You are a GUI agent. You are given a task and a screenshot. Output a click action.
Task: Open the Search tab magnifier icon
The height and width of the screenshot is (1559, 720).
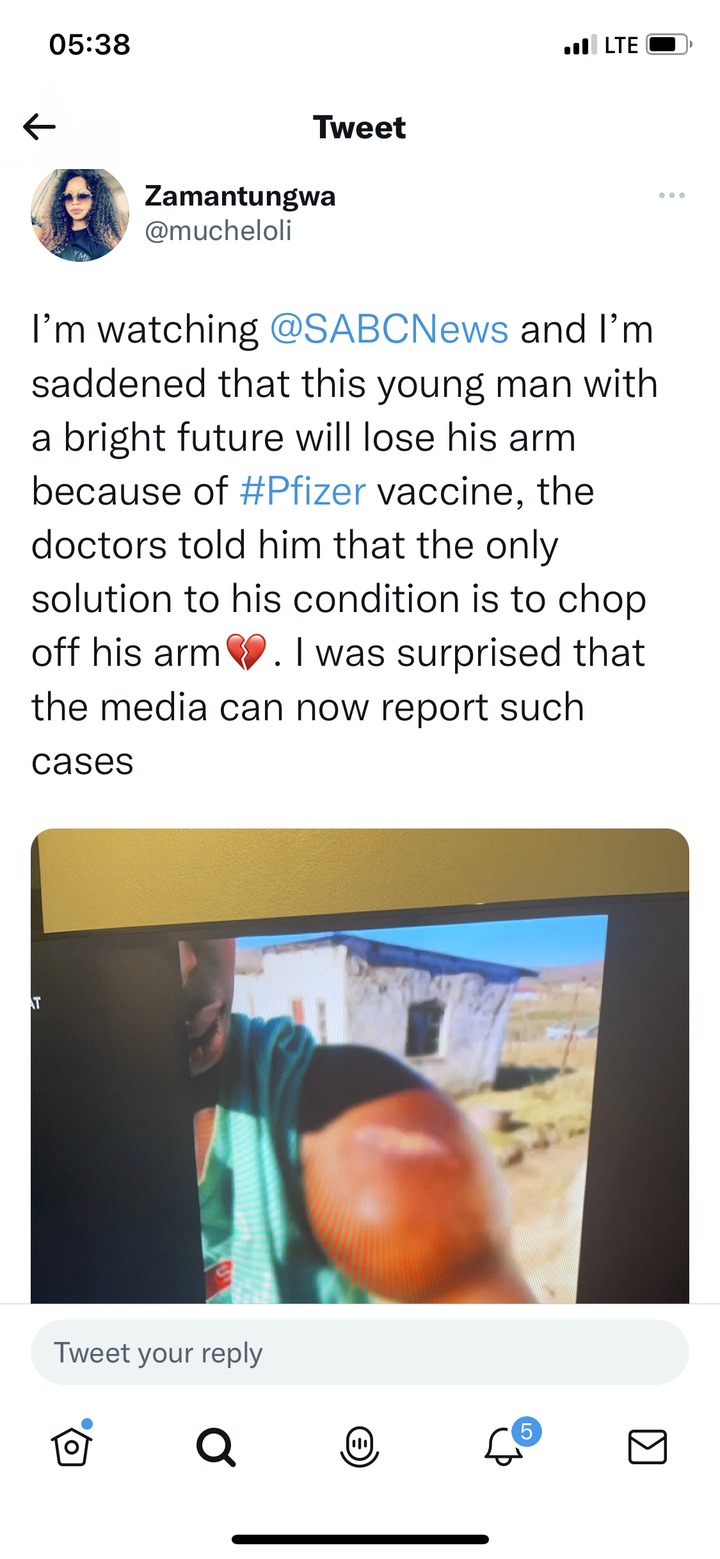tap(215, 1446)
